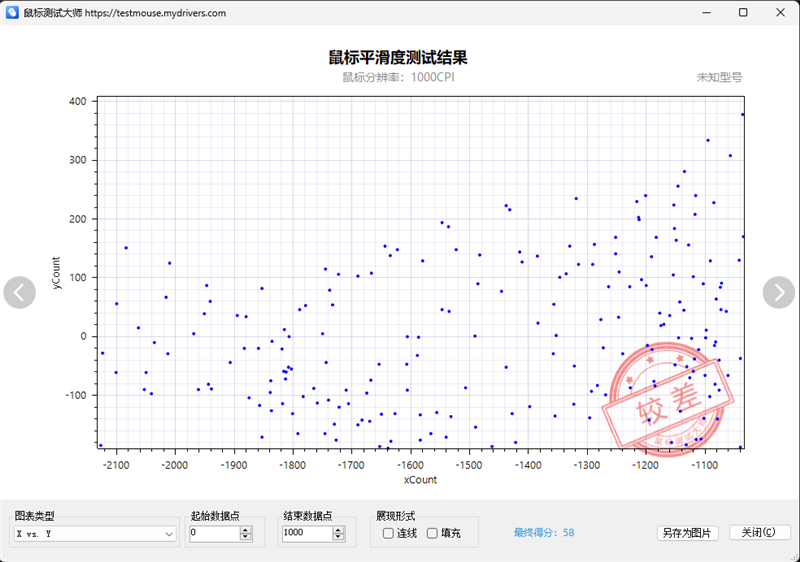Click the 400 tick on the yCount axis
Viewport: 800px width, 562px height.
pyautogui.click(x=78, y=101)
